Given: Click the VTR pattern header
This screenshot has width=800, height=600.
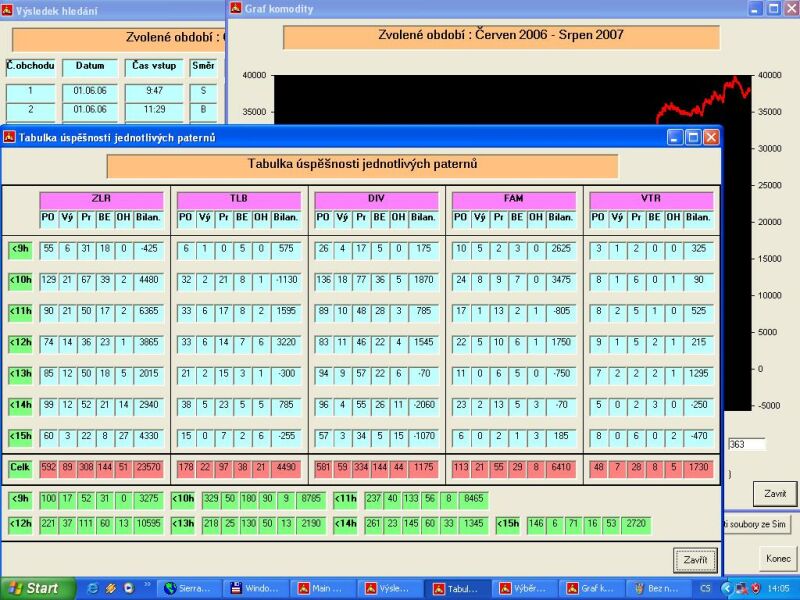Looking at the screenshot, I should click(x=651, y=199).
